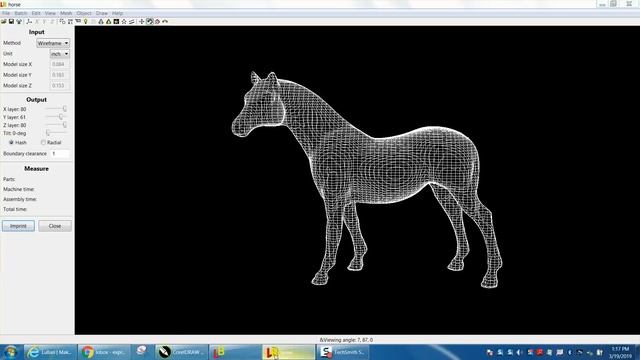Screen dimensions: 640x360
Task: Click the X layer slider handle
Action: 64,109
